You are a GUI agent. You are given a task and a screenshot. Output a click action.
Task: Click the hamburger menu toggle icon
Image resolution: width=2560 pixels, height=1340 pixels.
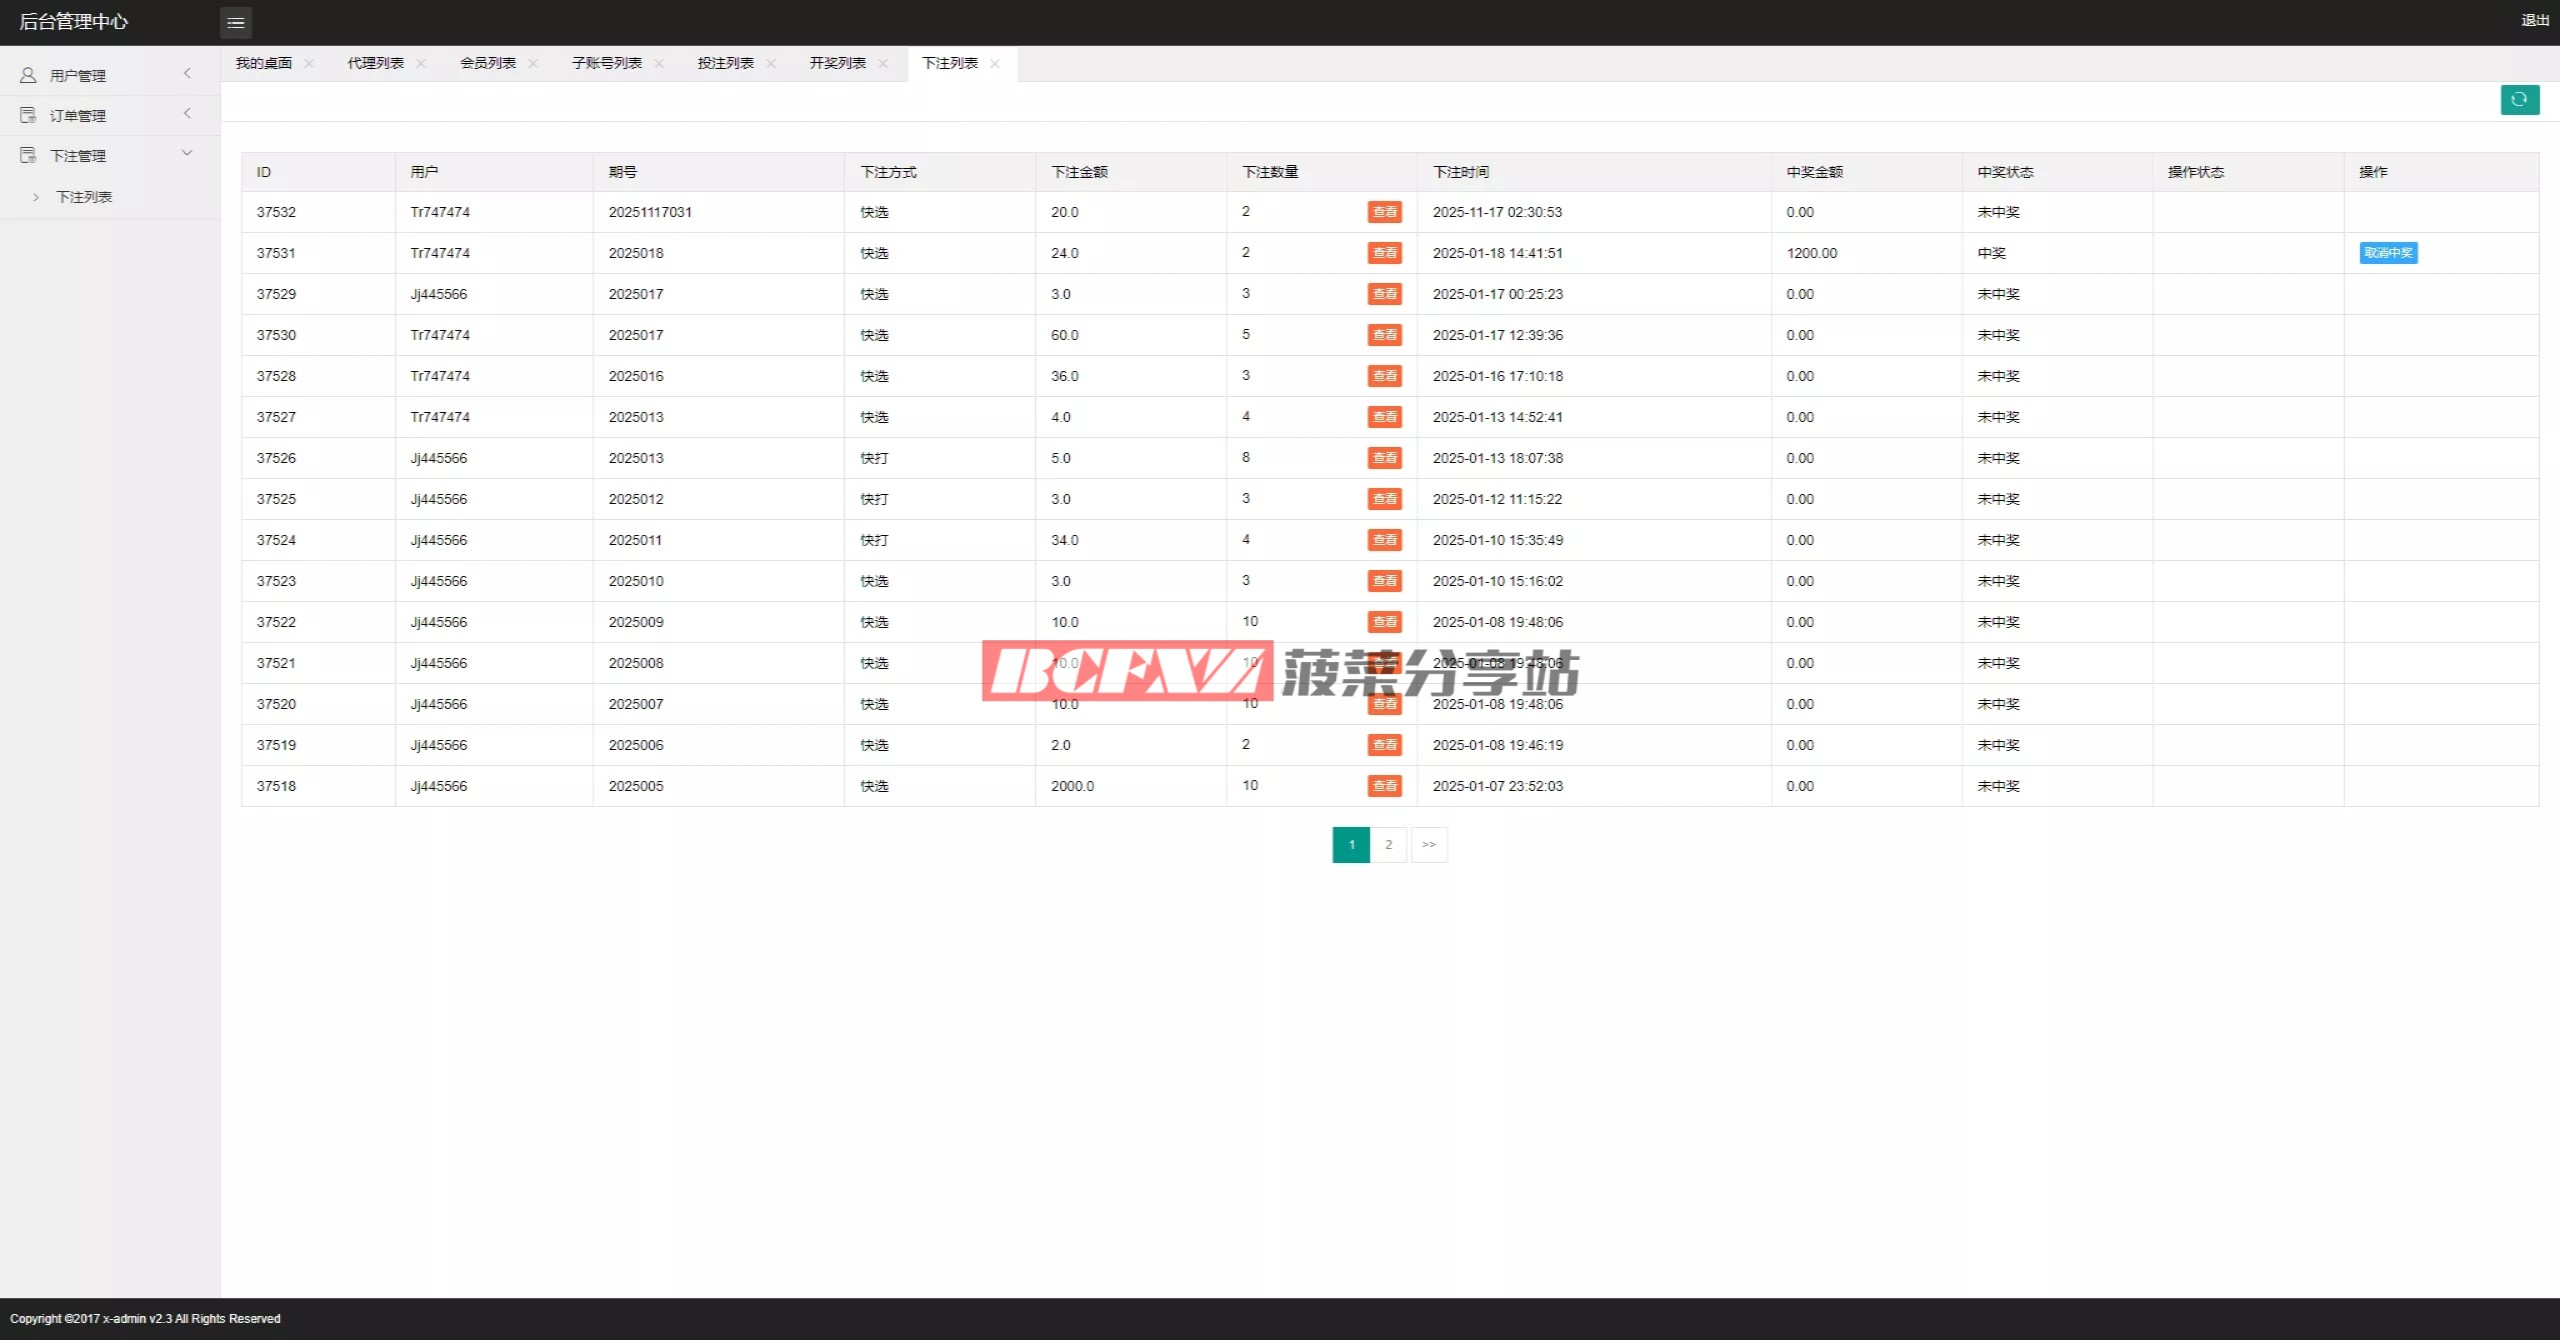click(236, 22)
